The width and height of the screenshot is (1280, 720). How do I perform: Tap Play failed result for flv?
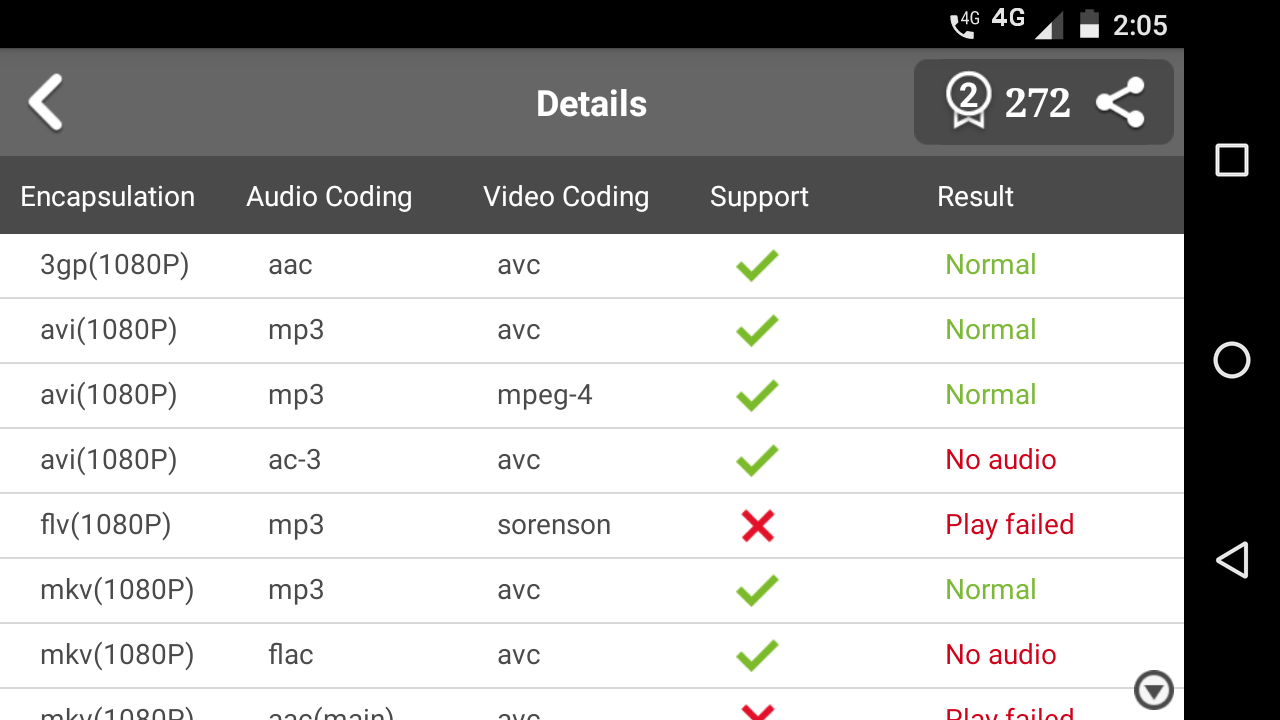point(1009,525)
